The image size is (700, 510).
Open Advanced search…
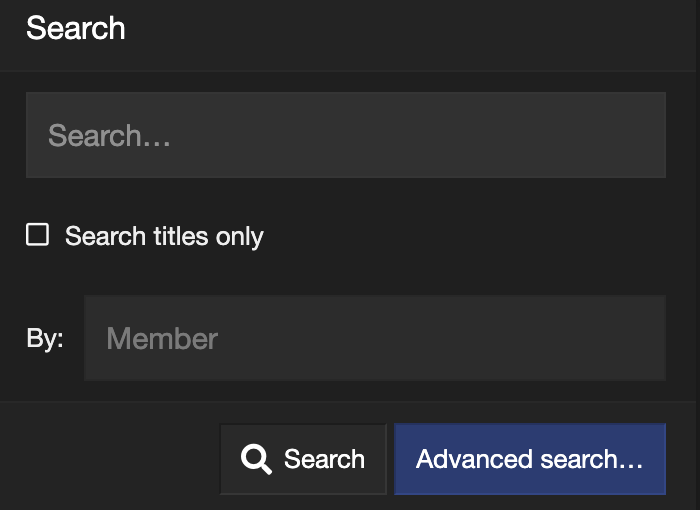coord(529,460)
